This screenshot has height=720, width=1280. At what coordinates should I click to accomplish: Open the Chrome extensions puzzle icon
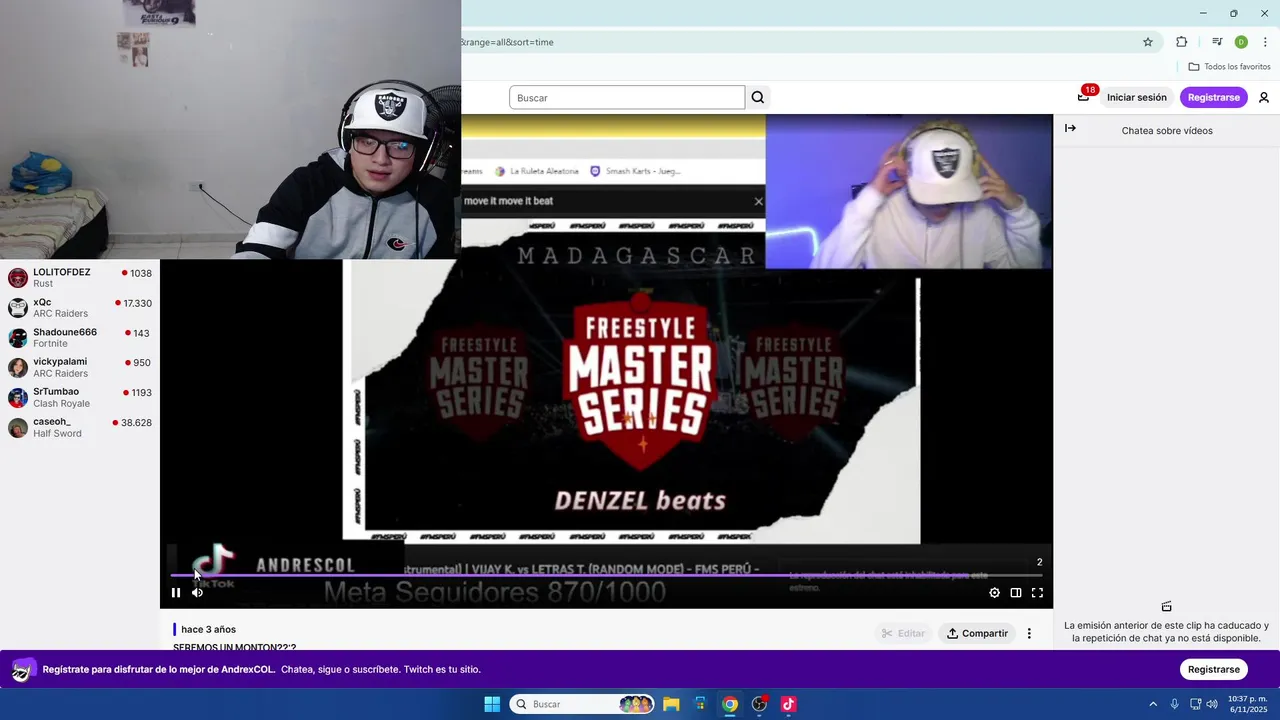[1181, 42]
